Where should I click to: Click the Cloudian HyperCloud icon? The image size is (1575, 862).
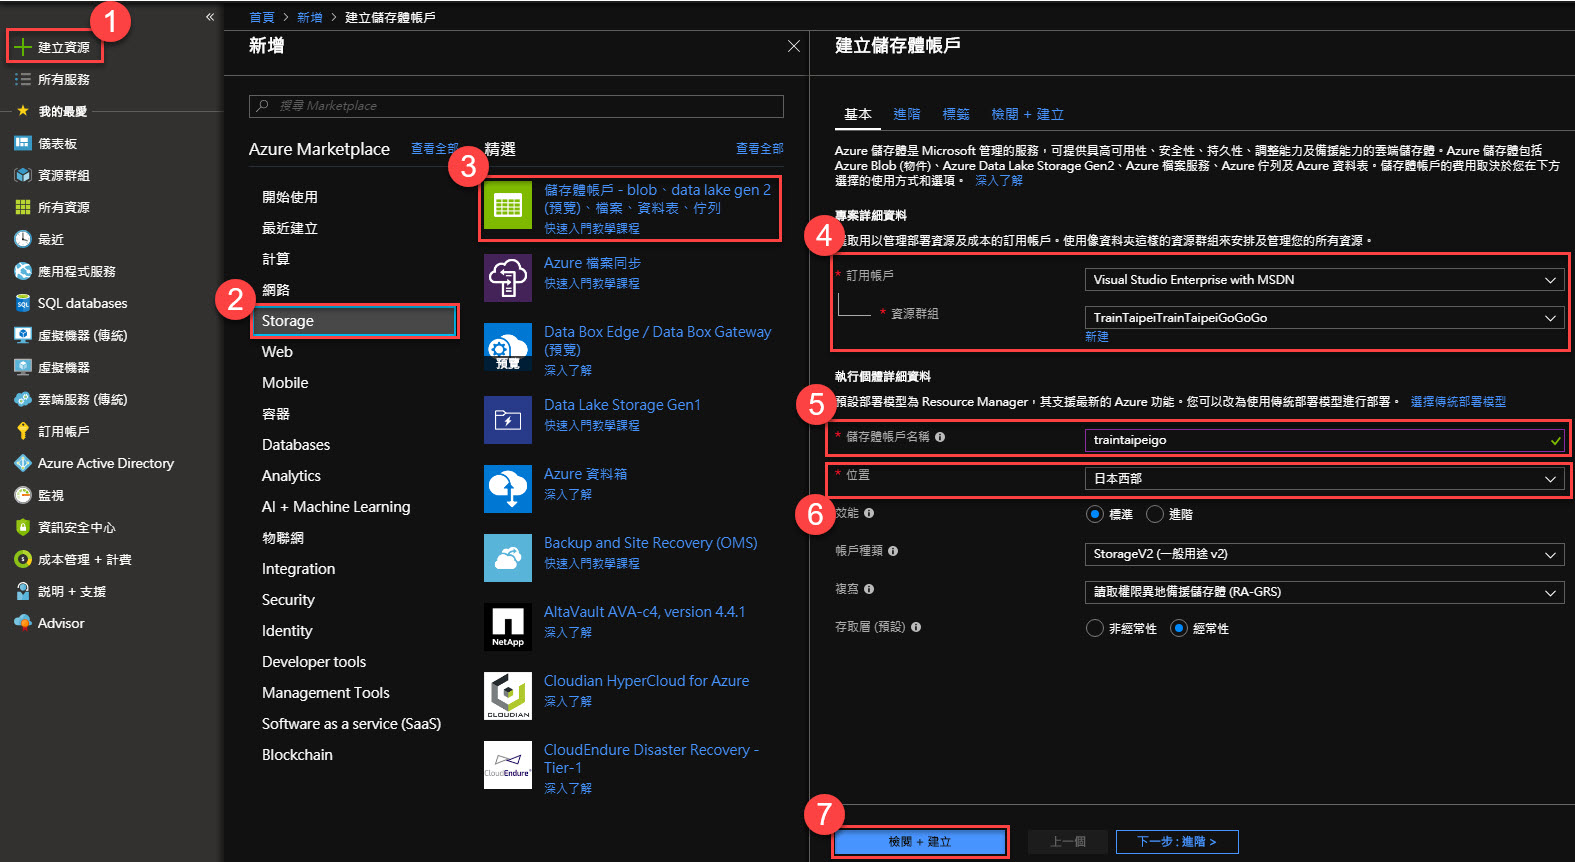pyautogui.click(x=508, y=696)
